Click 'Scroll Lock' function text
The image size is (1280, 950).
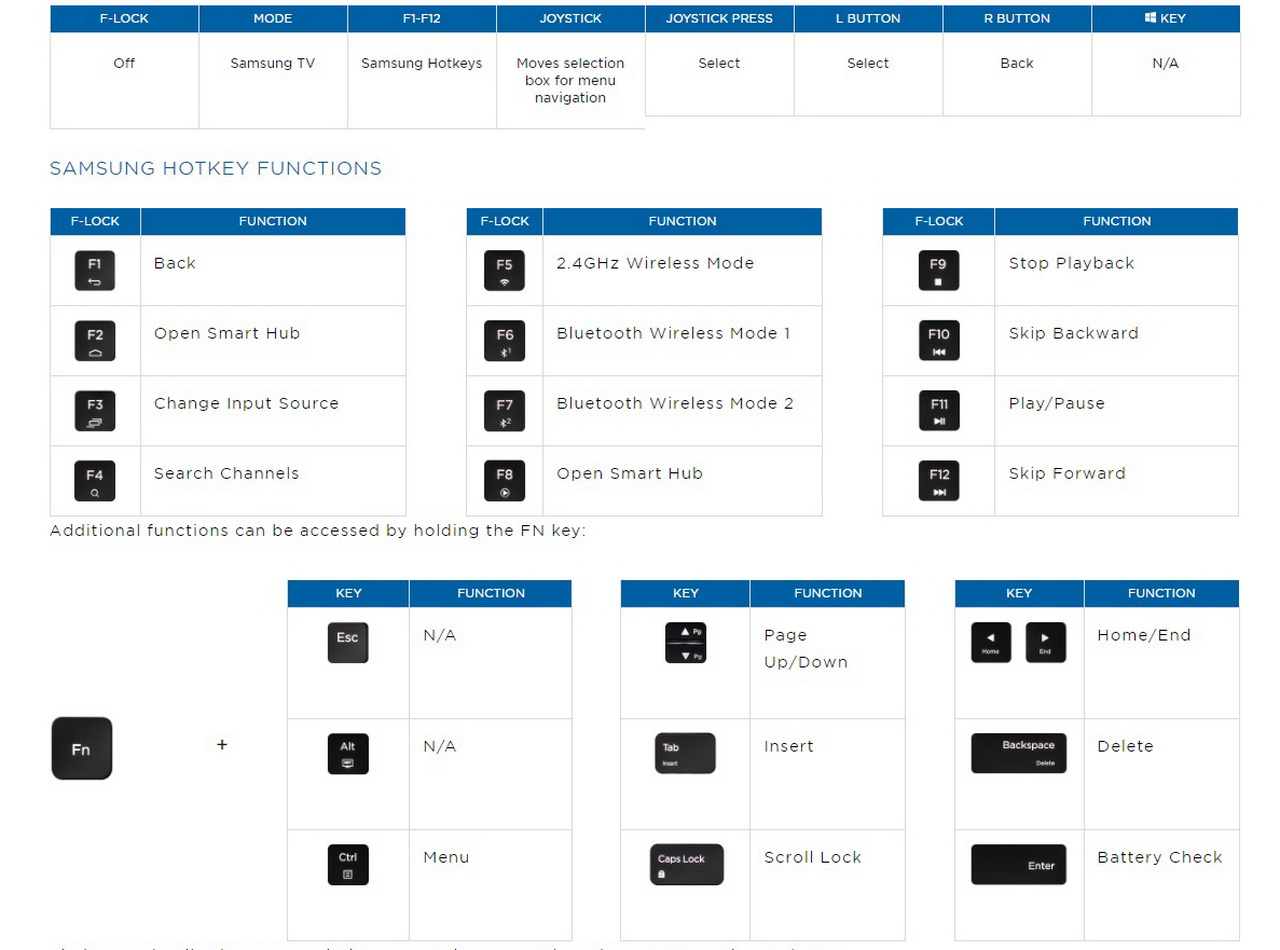[812, 858]
